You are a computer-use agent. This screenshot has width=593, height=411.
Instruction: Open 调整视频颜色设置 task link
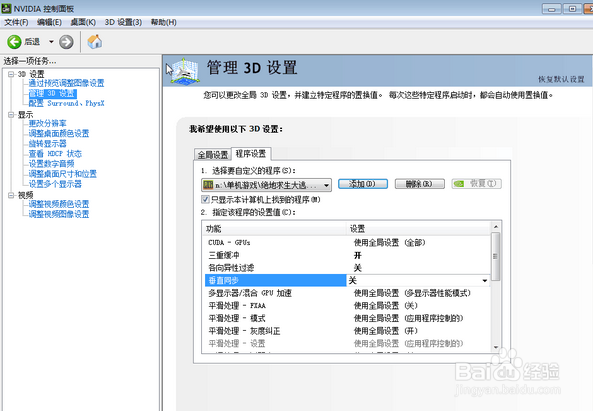click(x=59, y=204)
